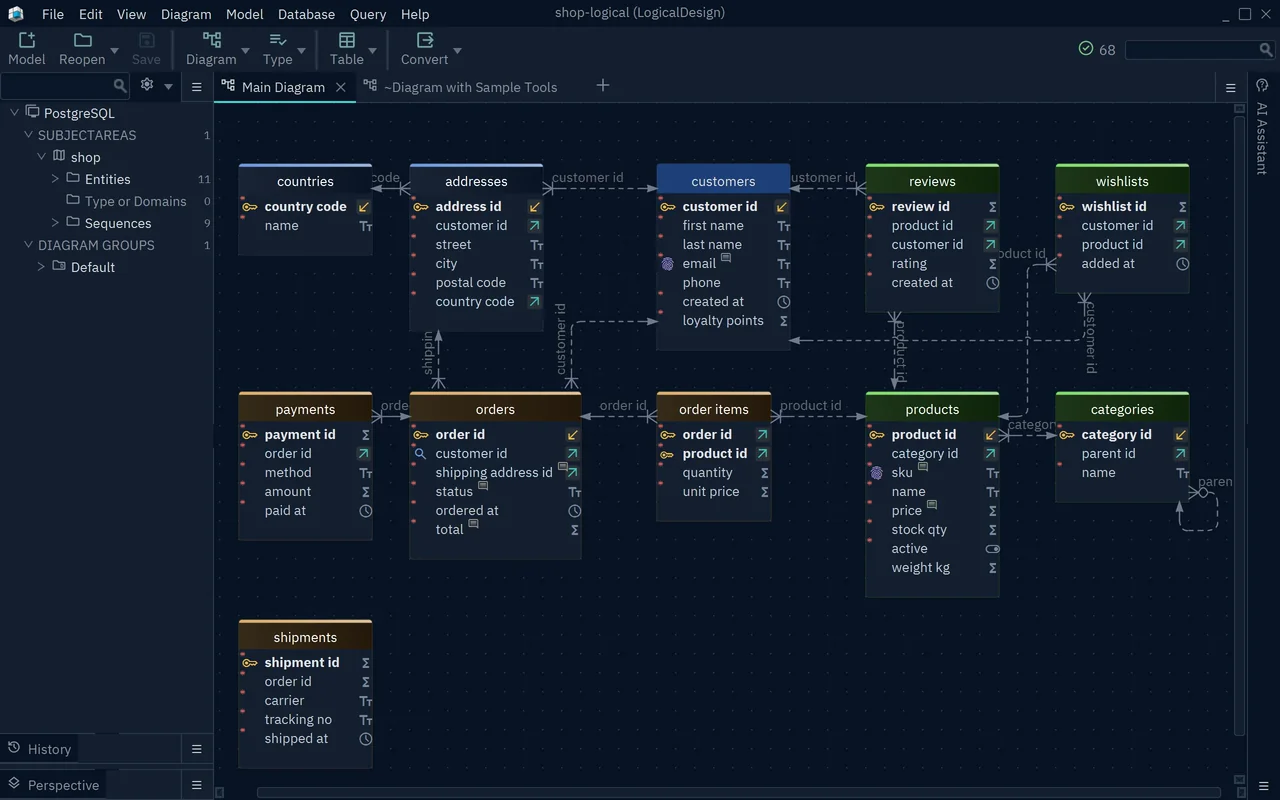Click the Table toolbar icon
The width and height of the screenshot is (1280, 800).
pos(347,40)
